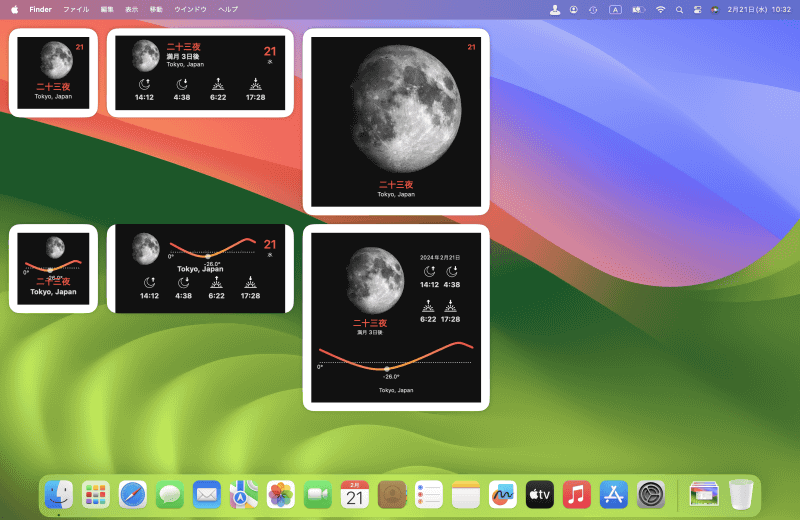Click moonrise time 14:12 in top medium widget
The height and width of the screenshot is (520, 800).
coord(144,97)
